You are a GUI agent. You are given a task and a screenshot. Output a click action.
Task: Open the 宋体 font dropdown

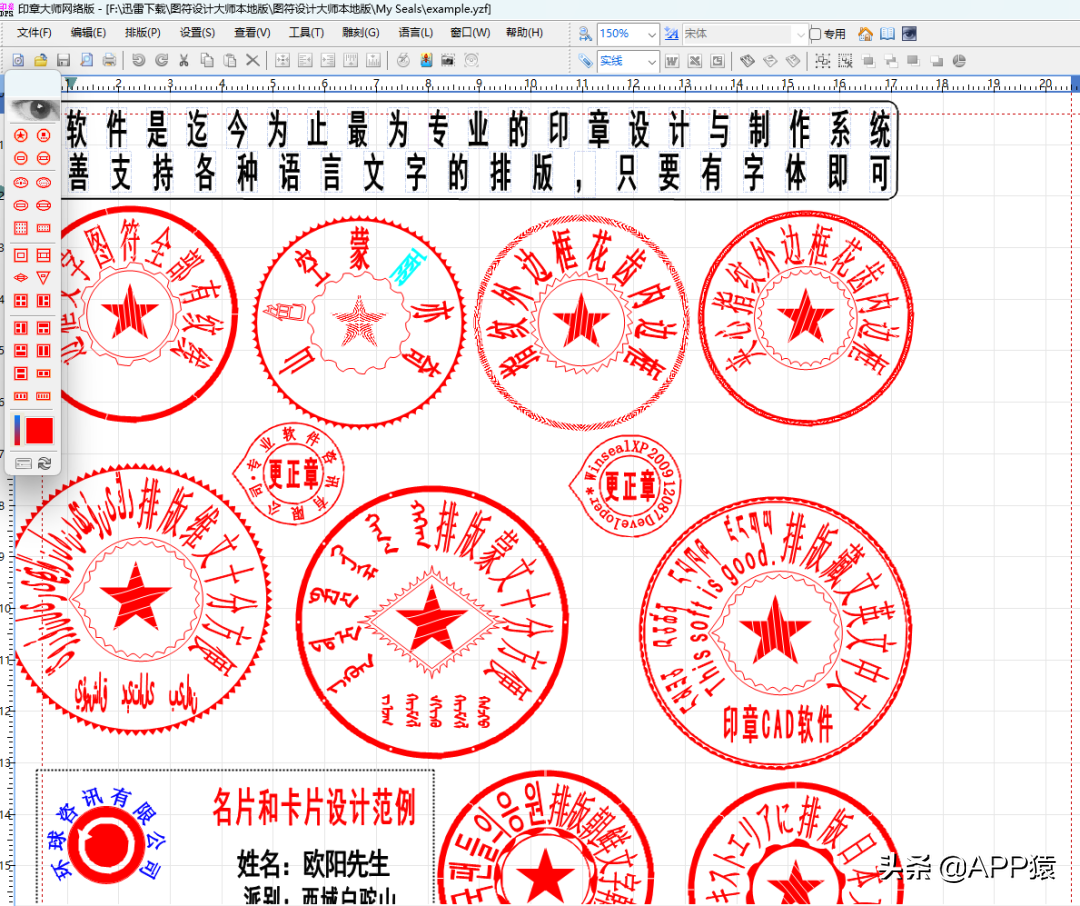(800, 33)
